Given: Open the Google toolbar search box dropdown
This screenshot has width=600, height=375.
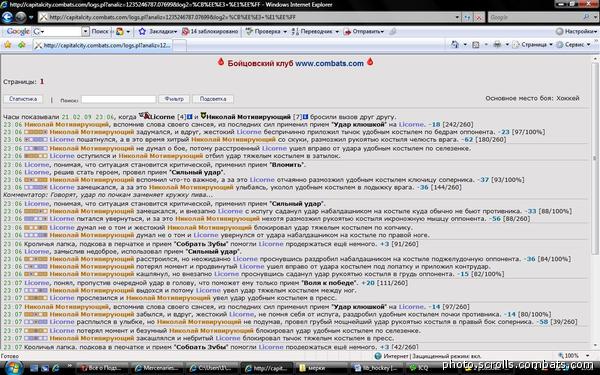Looking at the screenshot, I should pyautogui.click(x=85, y=31).
